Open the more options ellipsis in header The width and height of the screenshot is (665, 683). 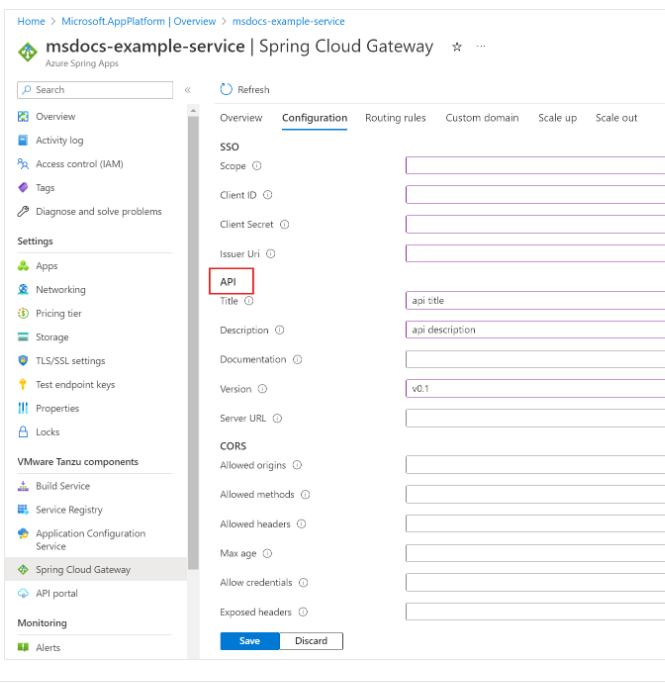(x=481, y=46)
